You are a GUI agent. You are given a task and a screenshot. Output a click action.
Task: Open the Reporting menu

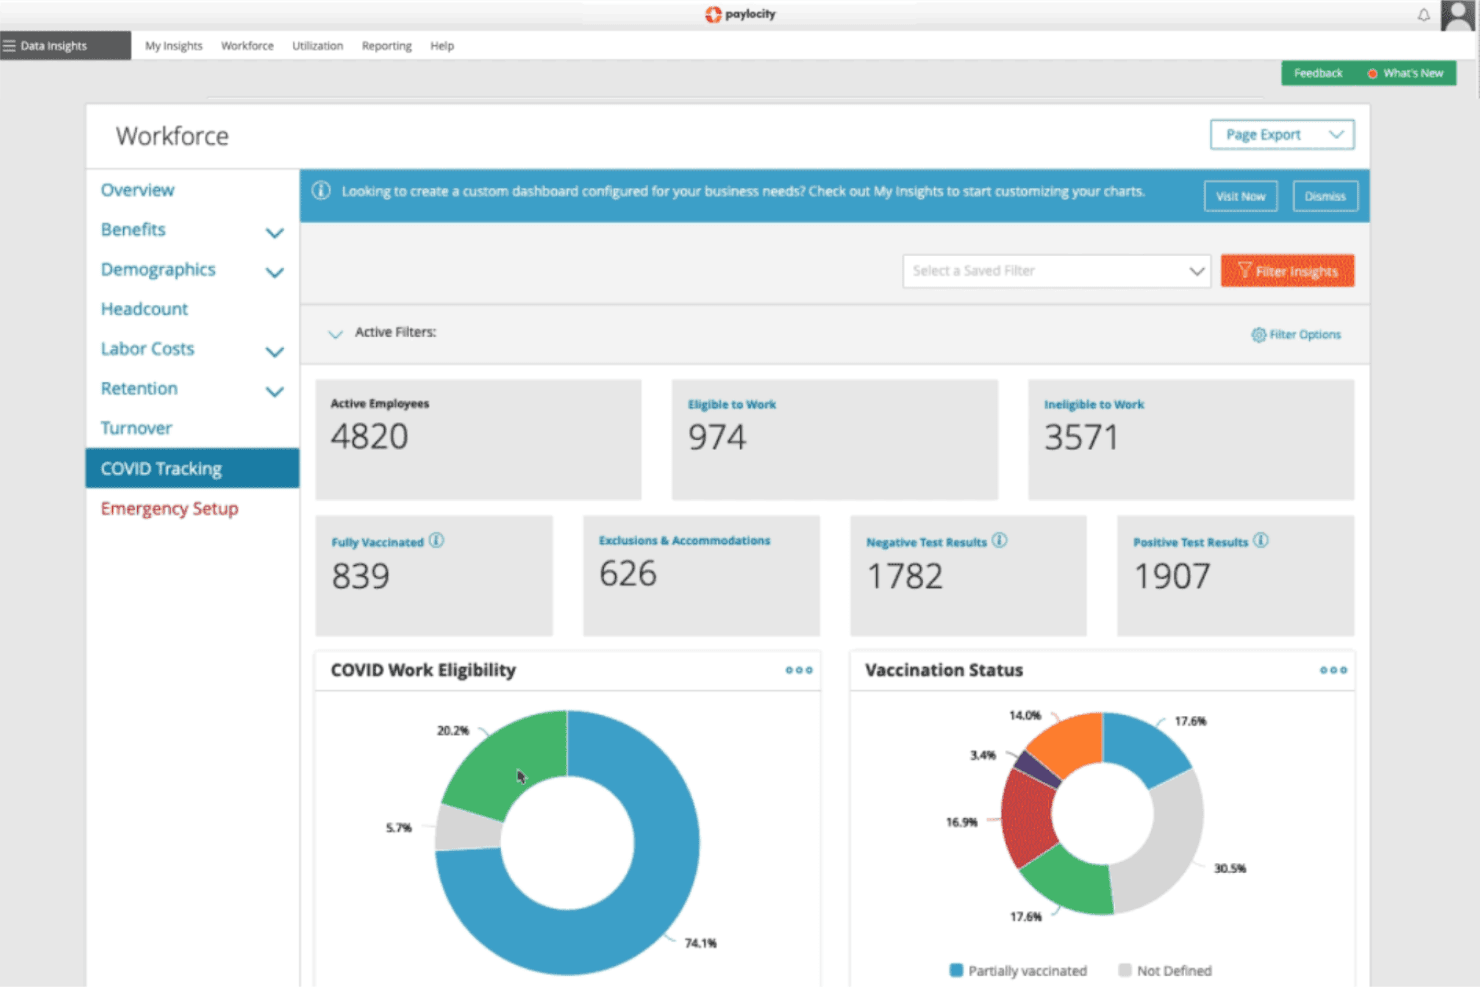pyautogui.click(x=386, y=46)
